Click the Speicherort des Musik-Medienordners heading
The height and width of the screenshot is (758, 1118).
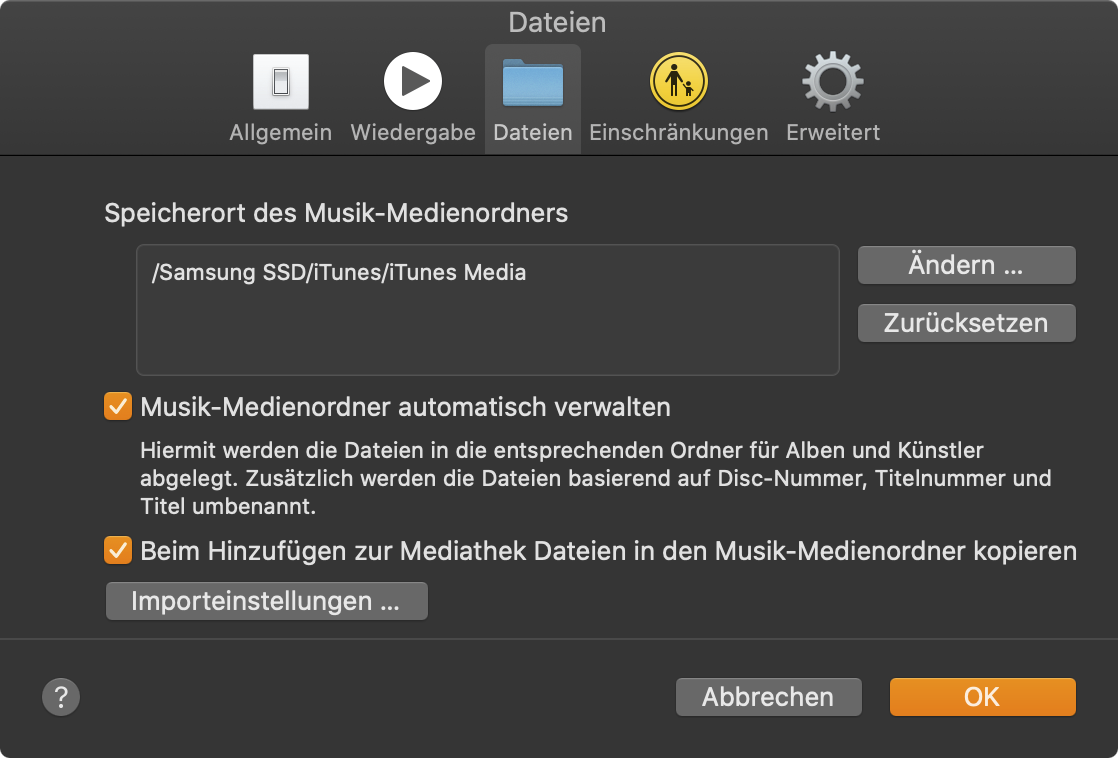click(x=336, y=213)
